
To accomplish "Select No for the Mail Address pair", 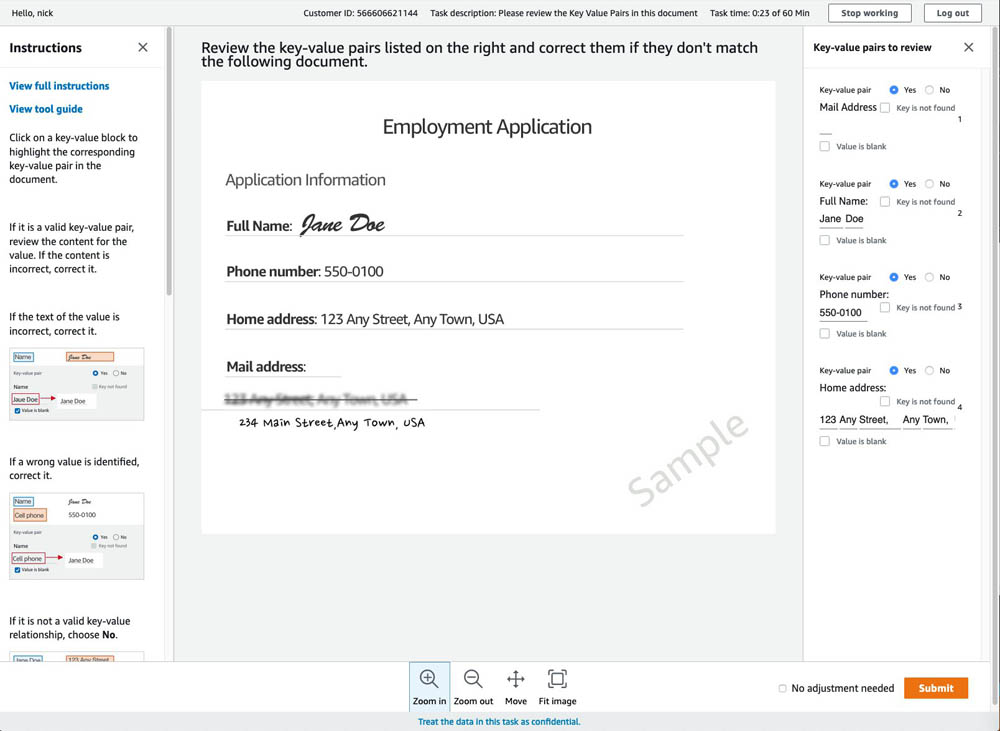I will 929,90.
